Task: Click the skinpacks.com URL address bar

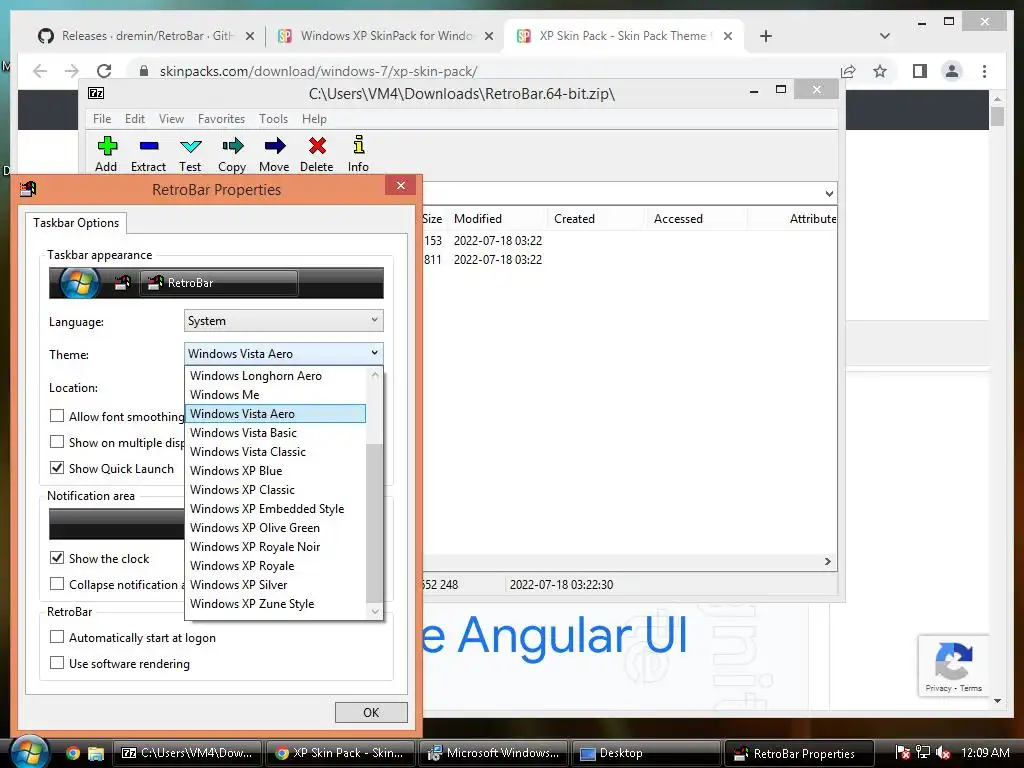Action: pos(483,71)
